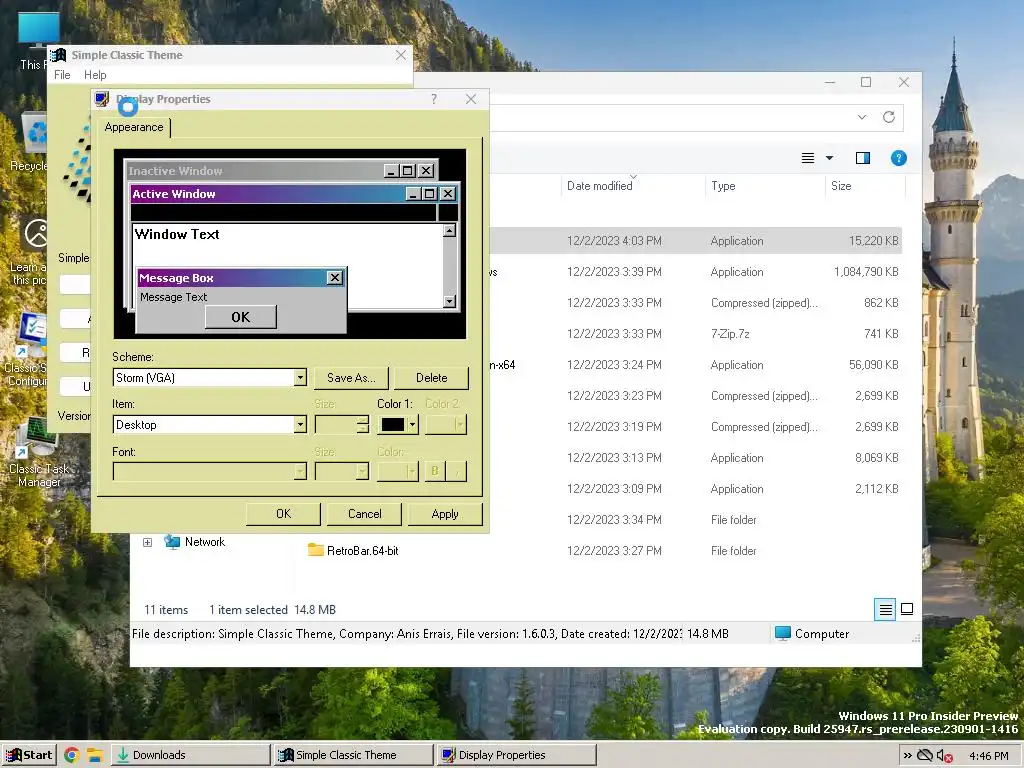The height and width of the screenshot is (768, 1024).
Task: Click the Computer status bar zone icon
Action: 783,633
